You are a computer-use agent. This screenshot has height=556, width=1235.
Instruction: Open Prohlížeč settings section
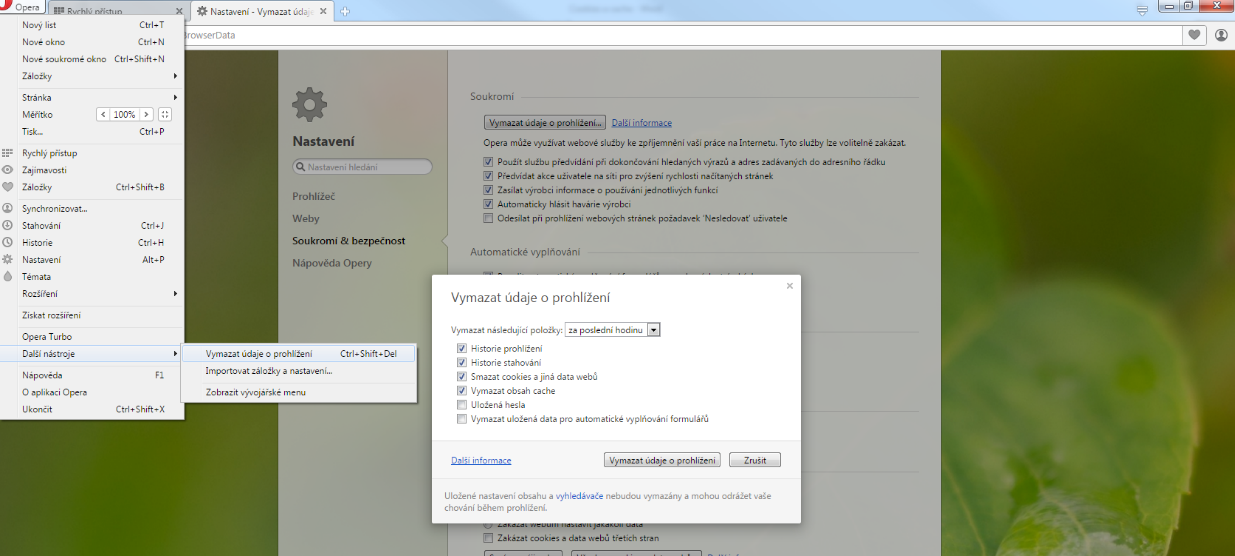coord(314,196)
